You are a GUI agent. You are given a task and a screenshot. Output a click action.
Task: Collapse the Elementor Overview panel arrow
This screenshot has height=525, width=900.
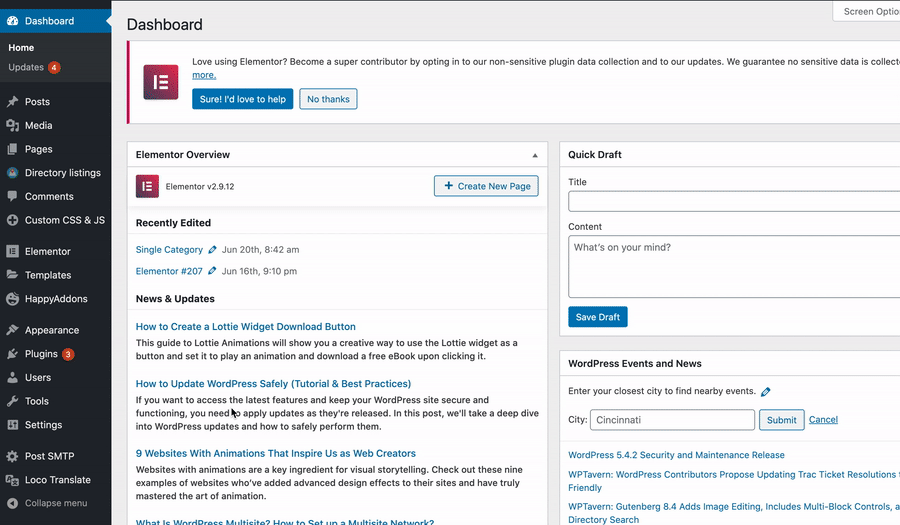[x=535, y=155]
